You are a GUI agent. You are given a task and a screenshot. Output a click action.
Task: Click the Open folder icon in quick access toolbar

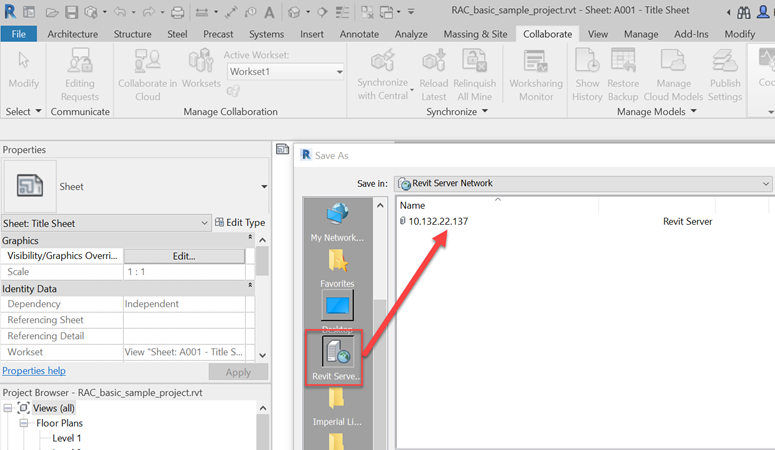tap(51, 12)
